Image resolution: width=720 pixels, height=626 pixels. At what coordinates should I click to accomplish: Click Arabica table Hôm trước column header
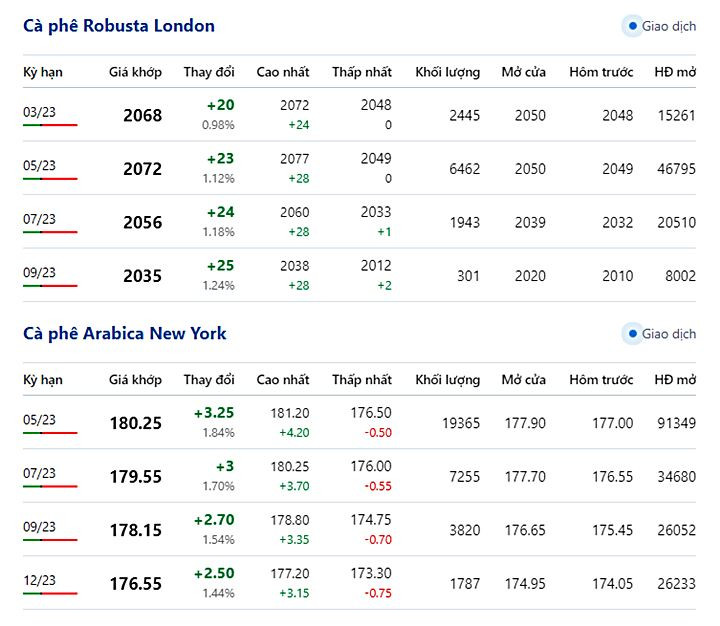[x=601, y=380]
